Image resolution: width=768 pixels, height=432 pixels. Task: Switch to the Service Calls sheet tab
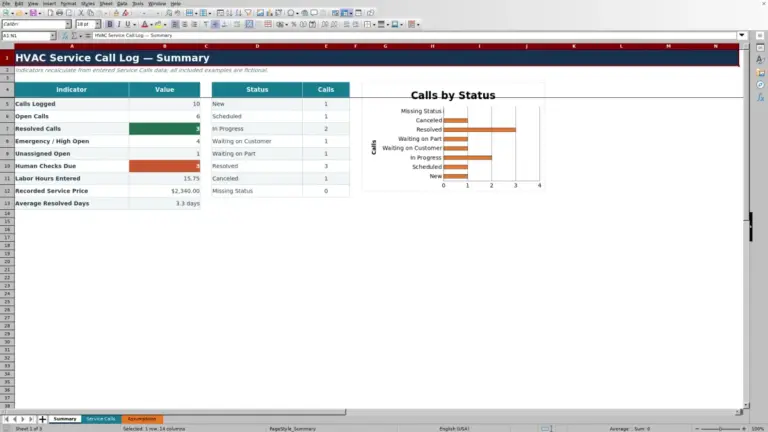[100, 419]
